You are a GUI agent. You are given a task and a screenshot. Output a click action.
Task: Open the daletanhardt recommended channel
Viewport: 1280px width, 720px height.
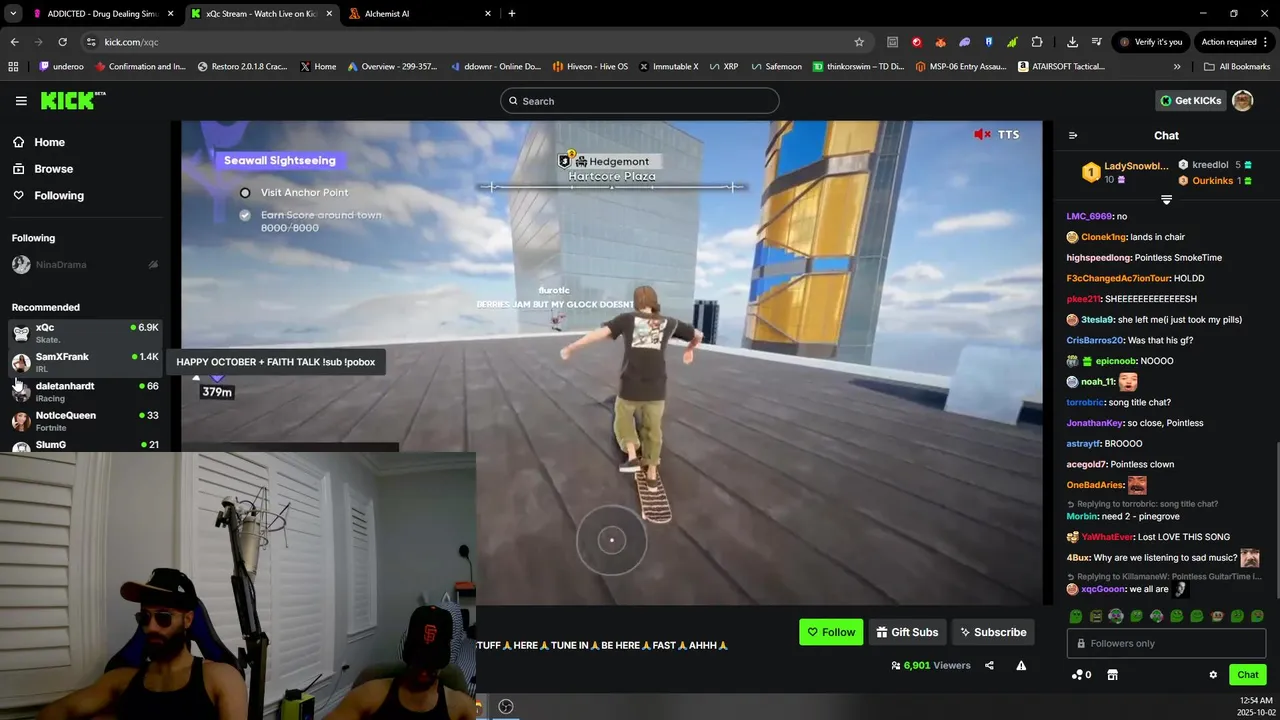click(85, 392)
